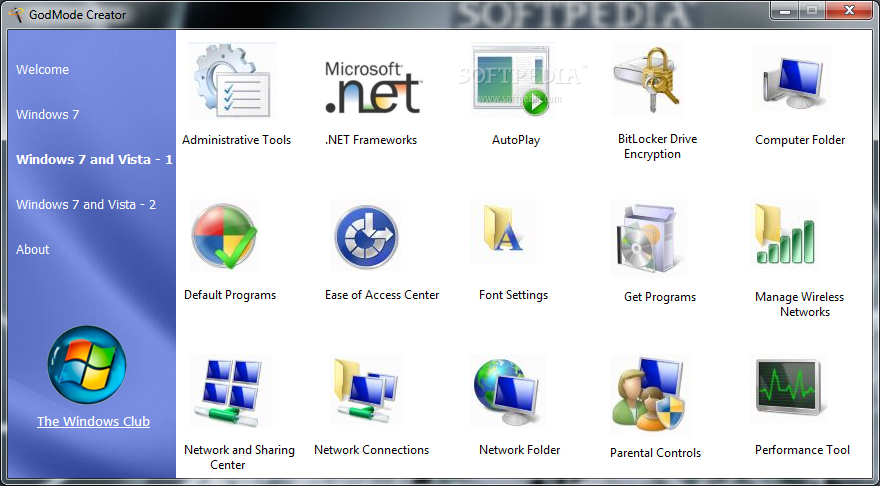880x486 pixels.
Task: Click the Default Programs checkmark icon
Action: click(224, 235)
